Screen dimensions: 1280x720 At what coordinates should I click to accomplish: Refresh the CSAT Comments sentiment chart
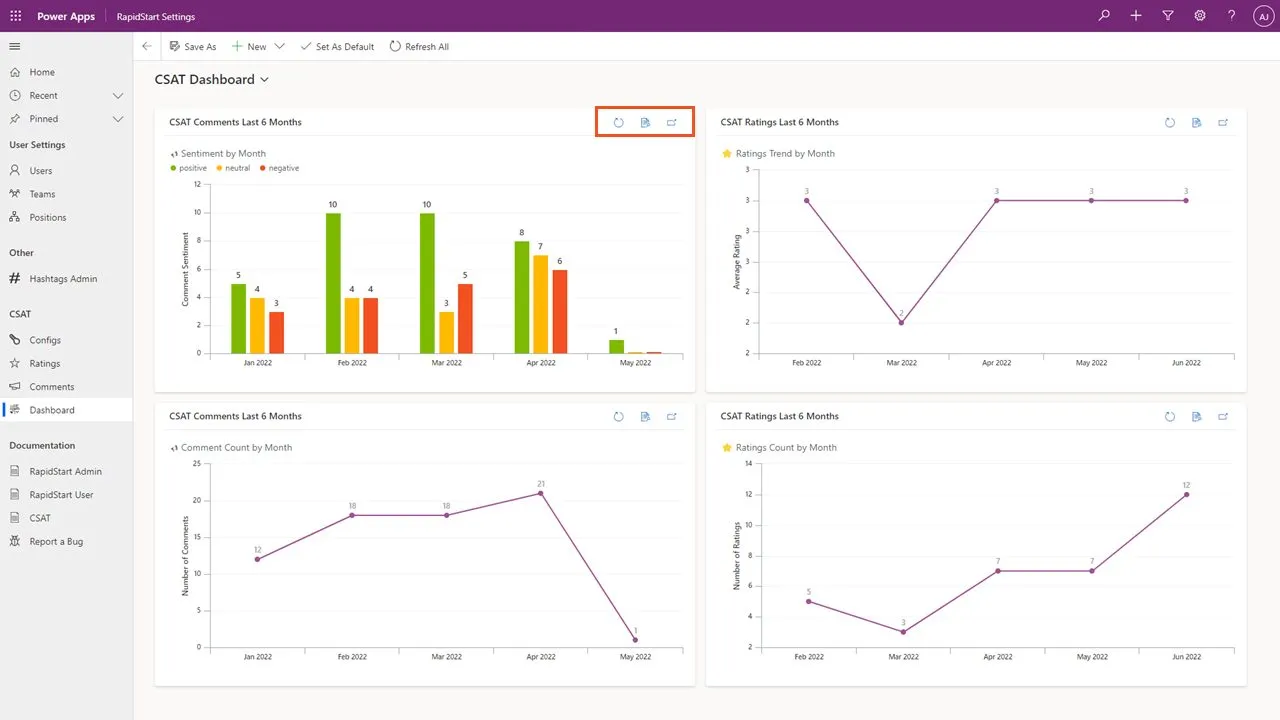pyautogui.click(x=618, y=122)
